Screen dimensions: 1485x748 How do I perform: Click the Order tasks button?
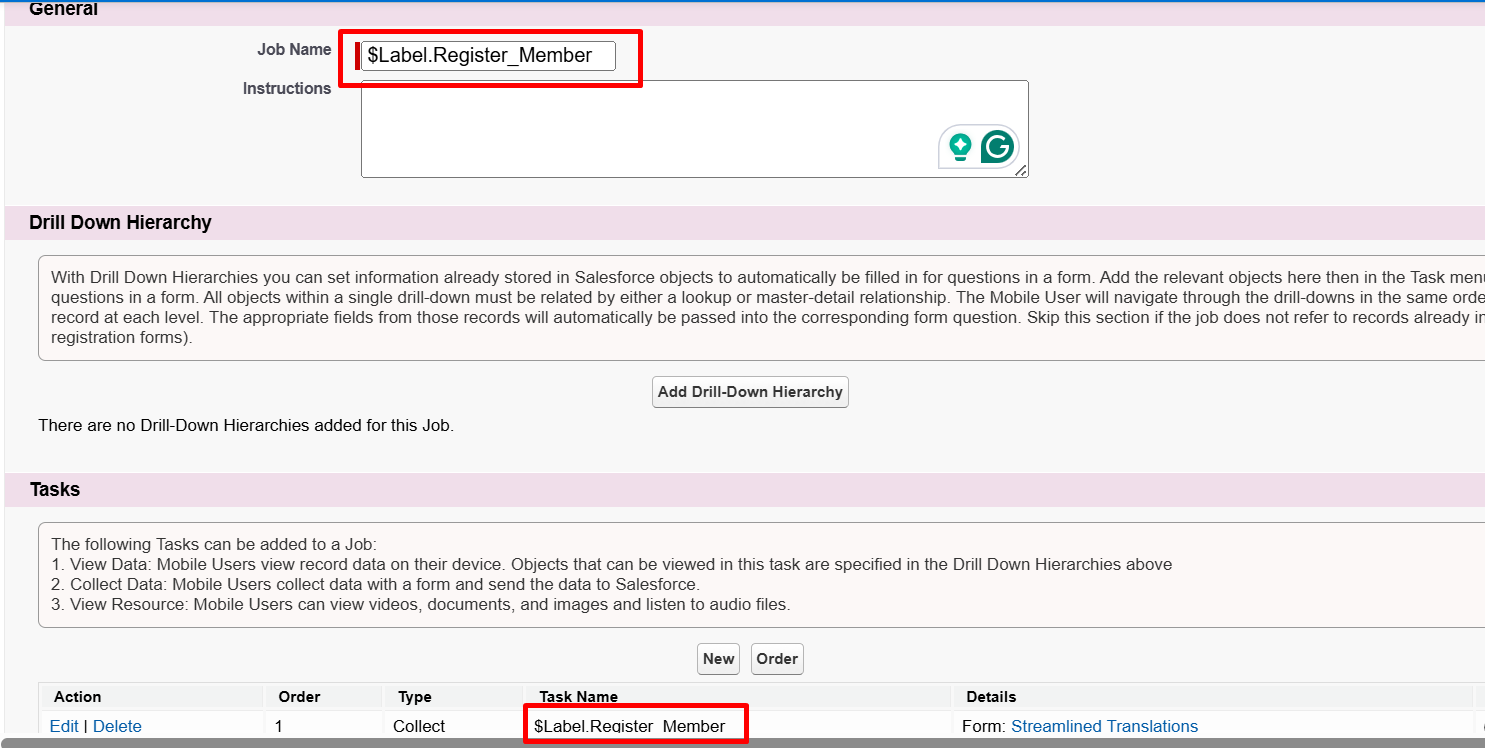coord(777,659)
